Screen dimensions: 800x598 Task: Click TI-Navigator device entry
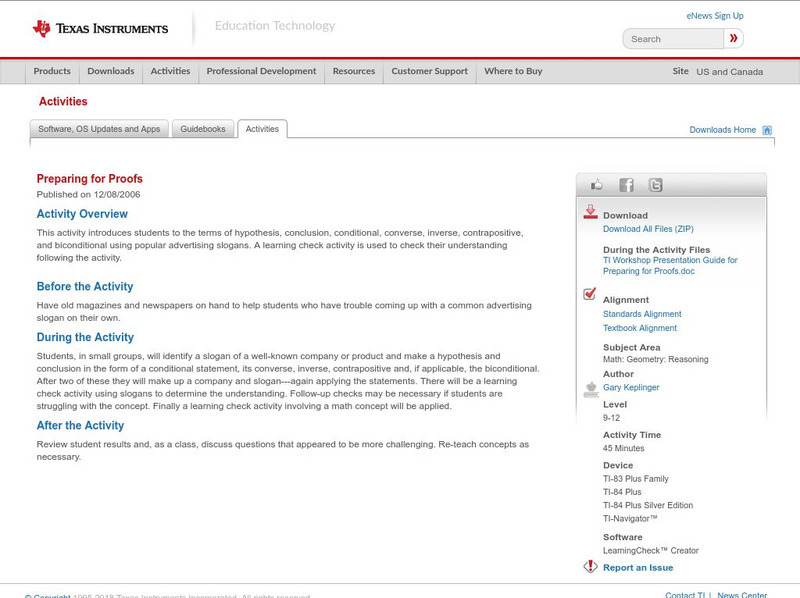tap(630, 518)
